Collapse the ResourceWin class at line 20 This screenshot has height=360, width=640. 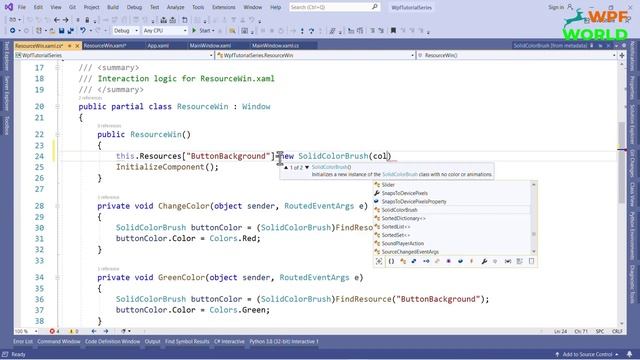pos(57,107)
